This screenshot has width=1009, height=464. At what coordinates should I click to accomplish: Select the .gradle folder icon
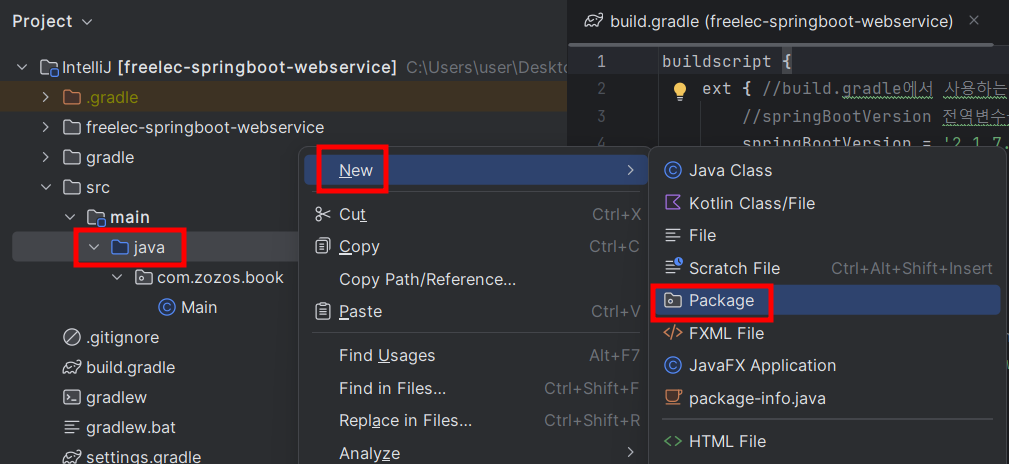click(x=71, y=97)
